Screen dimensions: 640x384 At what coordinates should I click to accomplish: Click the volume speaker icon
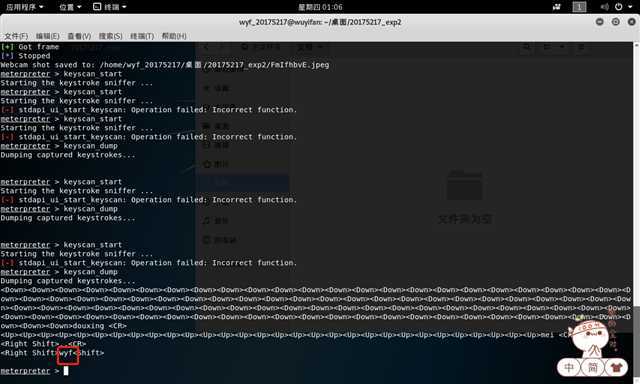(604, 7)
